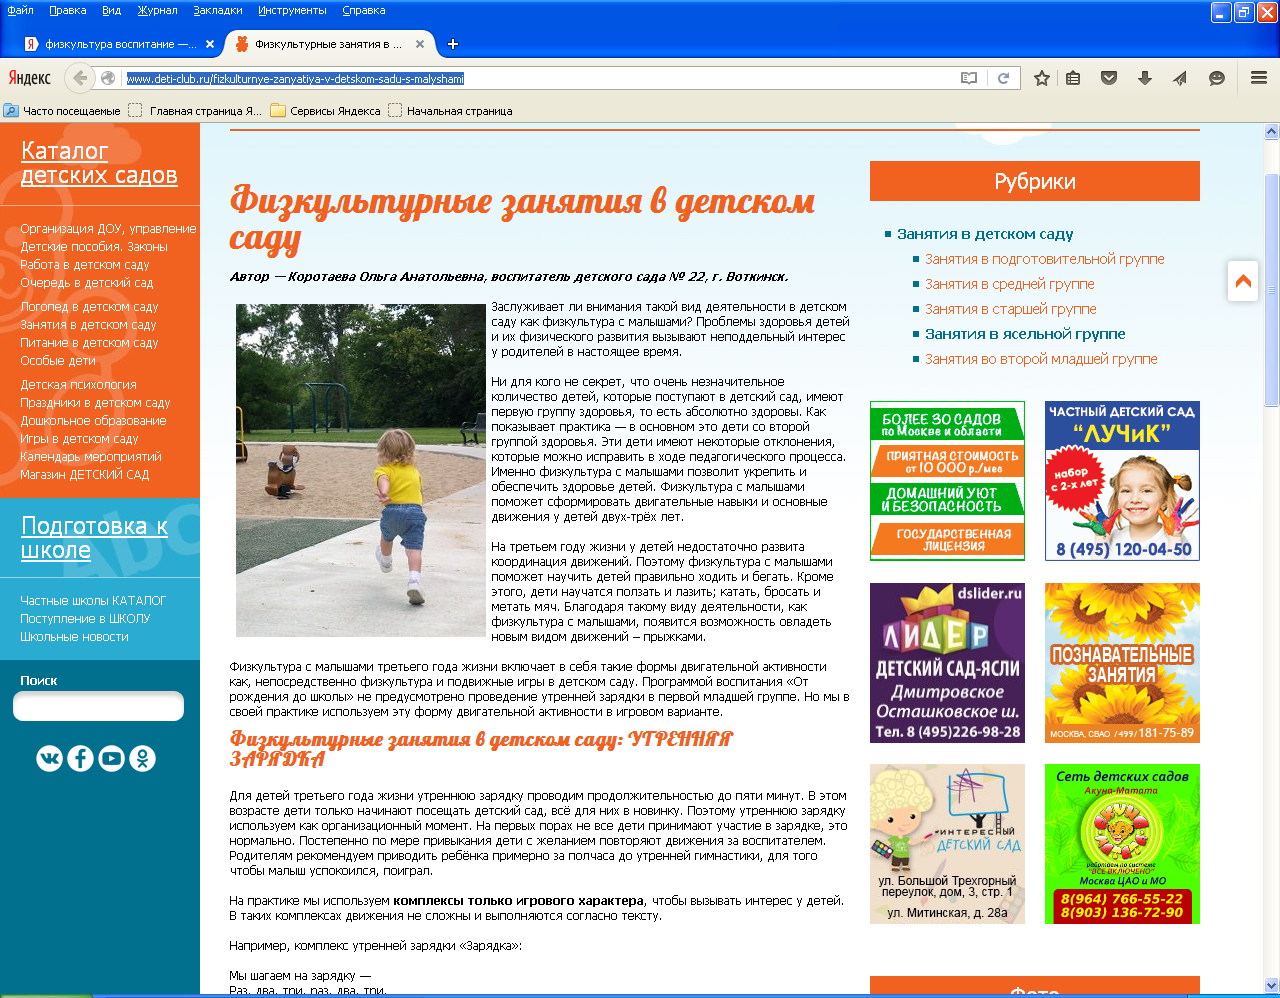Open Магазин ДЕТСКИЙ САД link
This screenshot has height=998, width=1280.
coord(84,475)
